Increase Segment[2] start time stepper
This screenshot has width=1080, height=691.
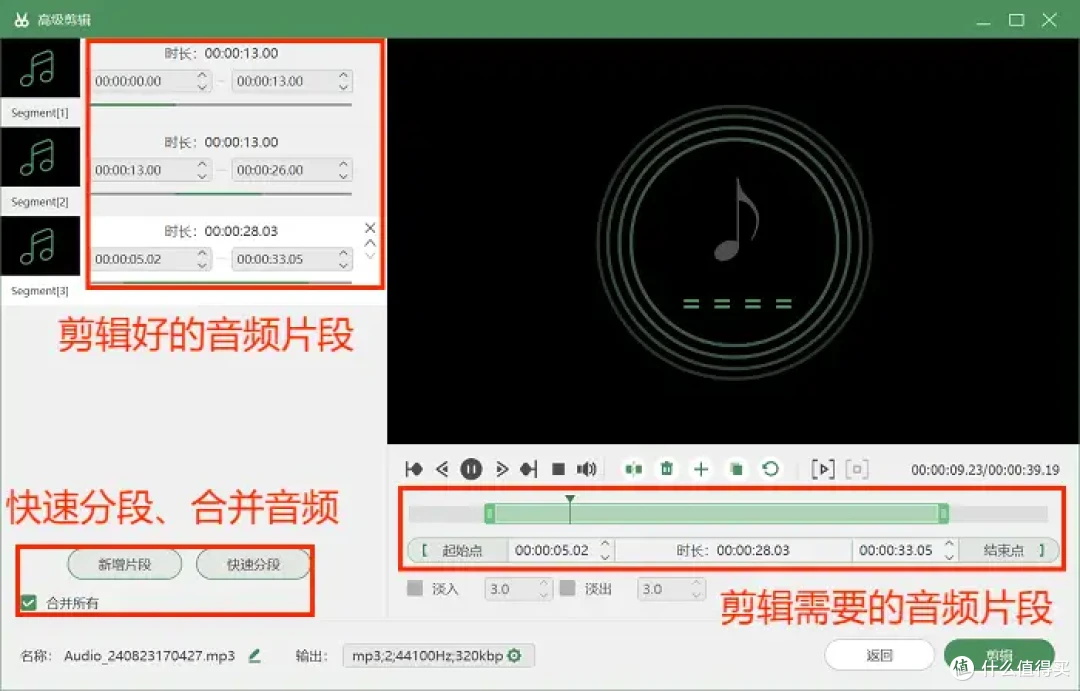coord(202,164)
